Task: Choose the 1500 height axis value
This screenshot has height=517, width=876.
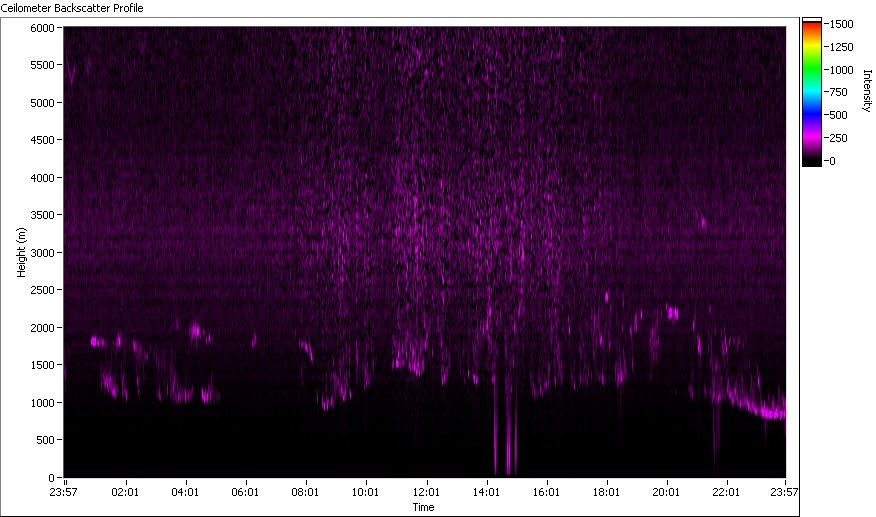Action: coord(42,365)
